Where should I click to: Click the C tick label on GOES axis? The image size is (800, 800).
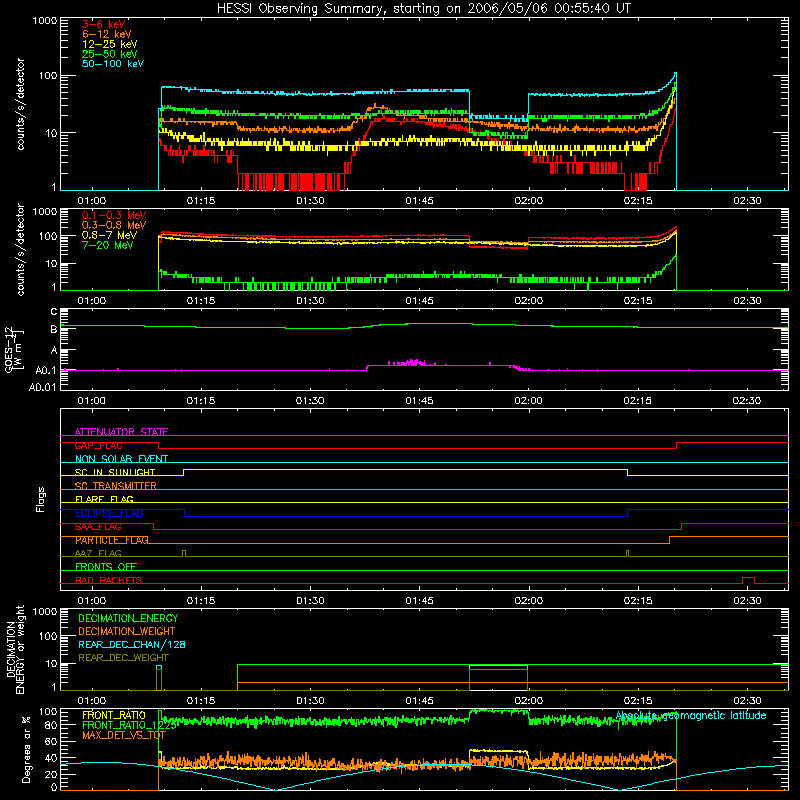[x=54, y=312]
